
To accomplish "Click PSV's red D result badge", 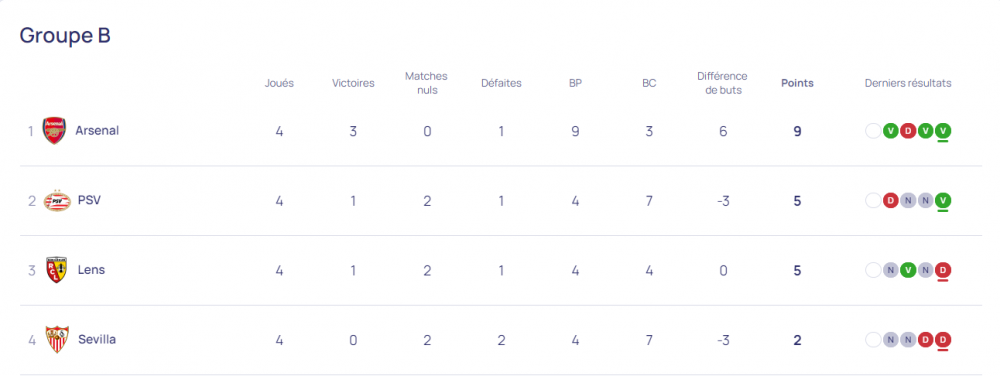I will pyautogui.click(x=890, y=201).
